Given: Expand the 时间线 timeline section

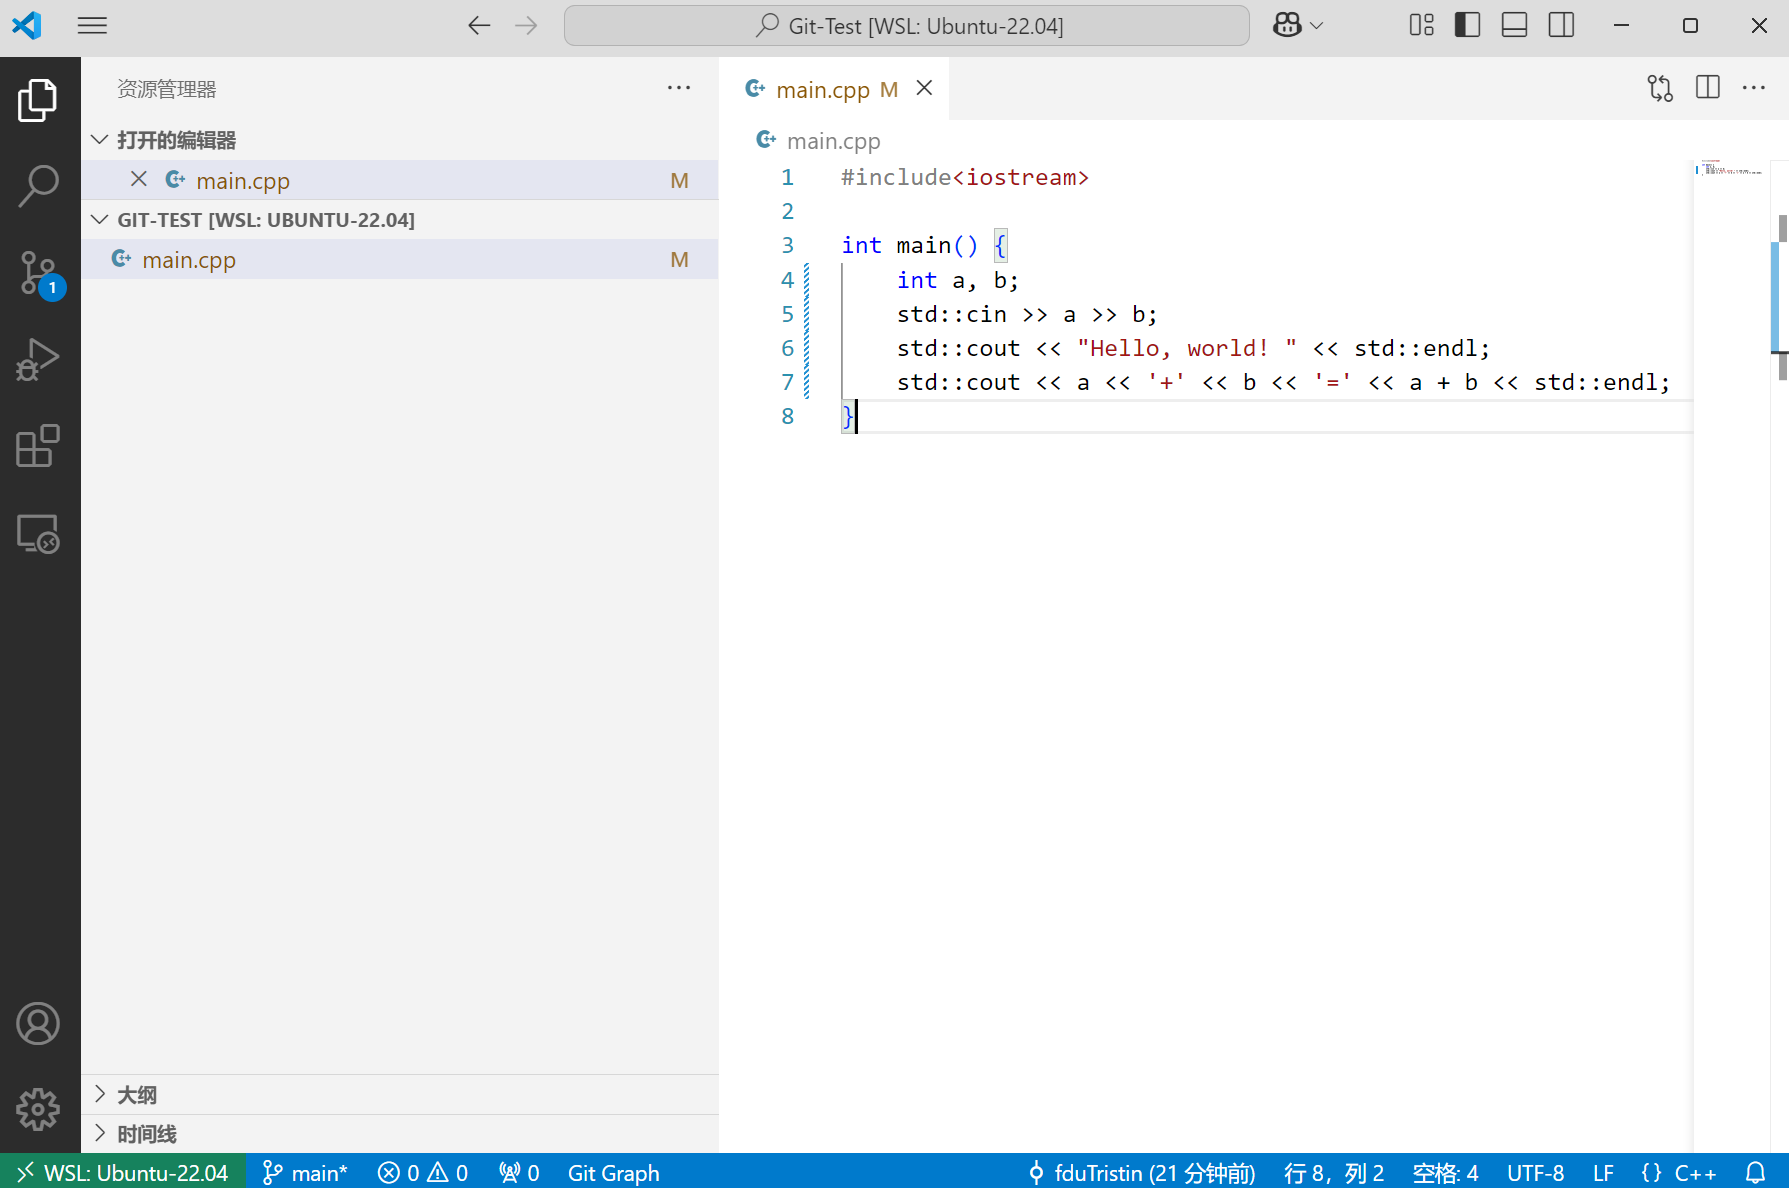Looking at the screenshot, I should [x=146, y=1134].
